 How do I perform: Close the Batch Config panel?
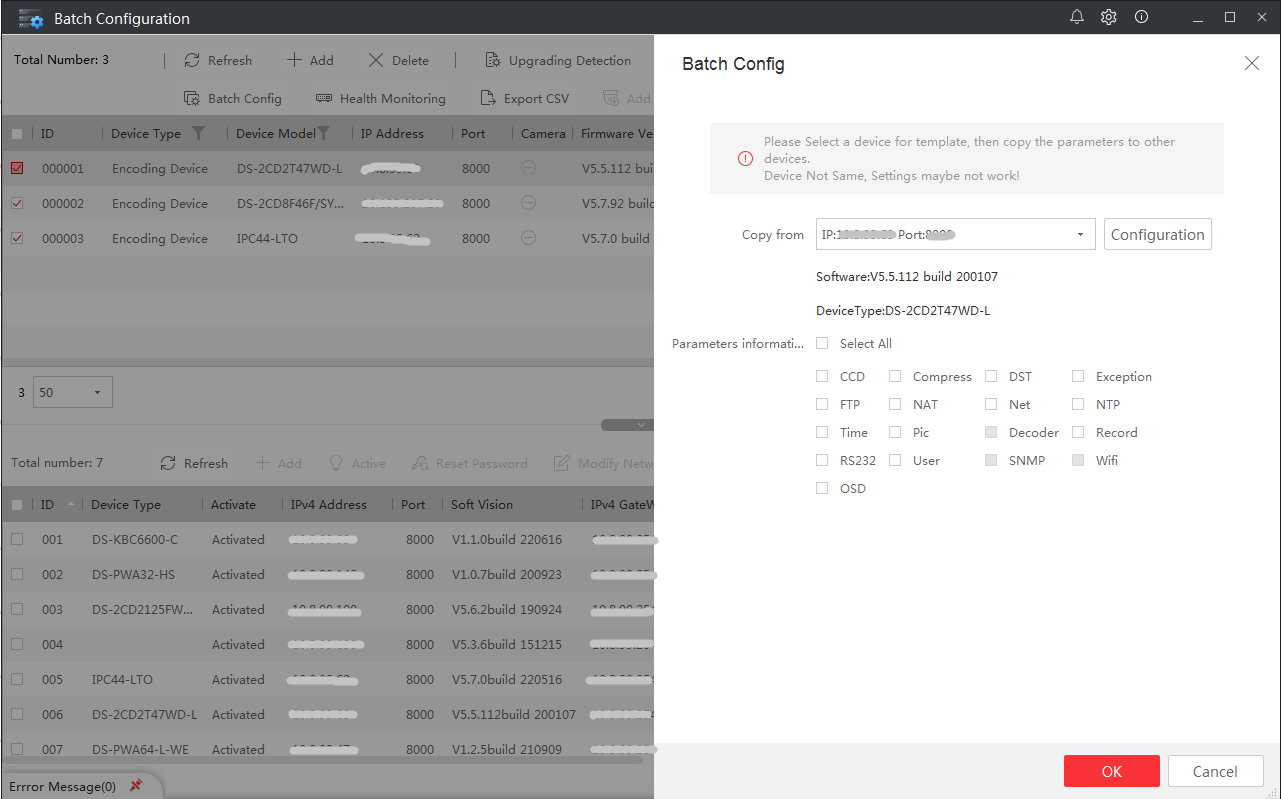pos(1252,63)
